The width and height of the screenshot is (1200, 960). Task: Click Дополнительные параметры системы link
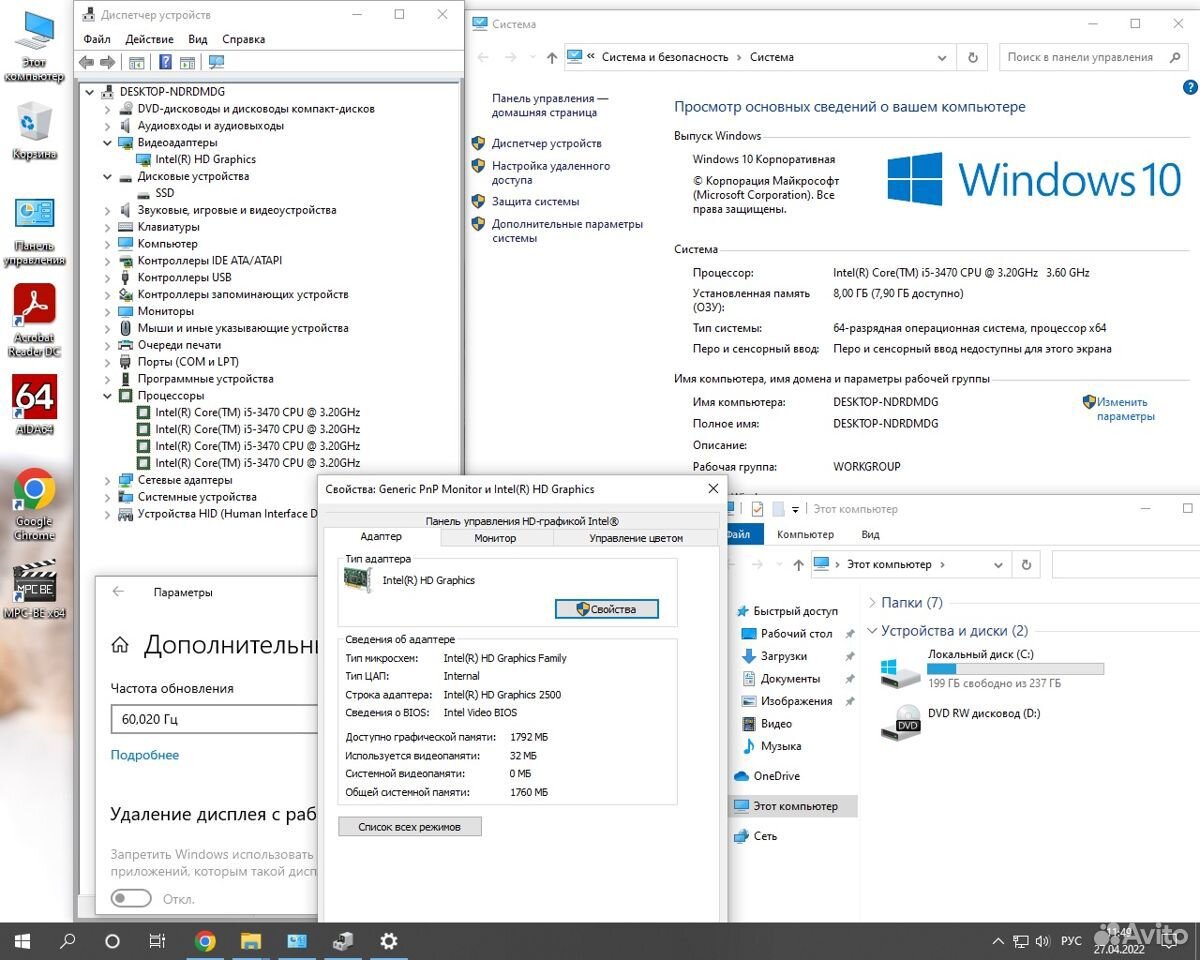(567, 231)
